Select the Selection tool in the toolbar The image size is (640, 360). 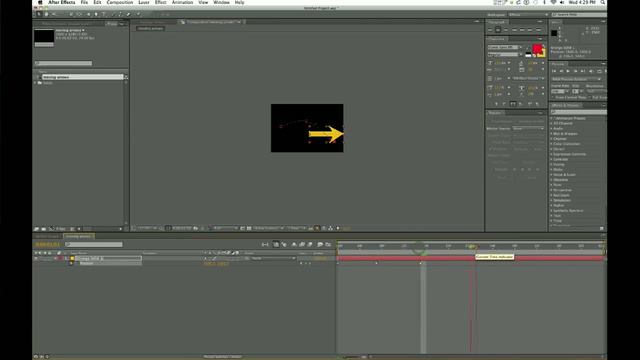(39, 14)
